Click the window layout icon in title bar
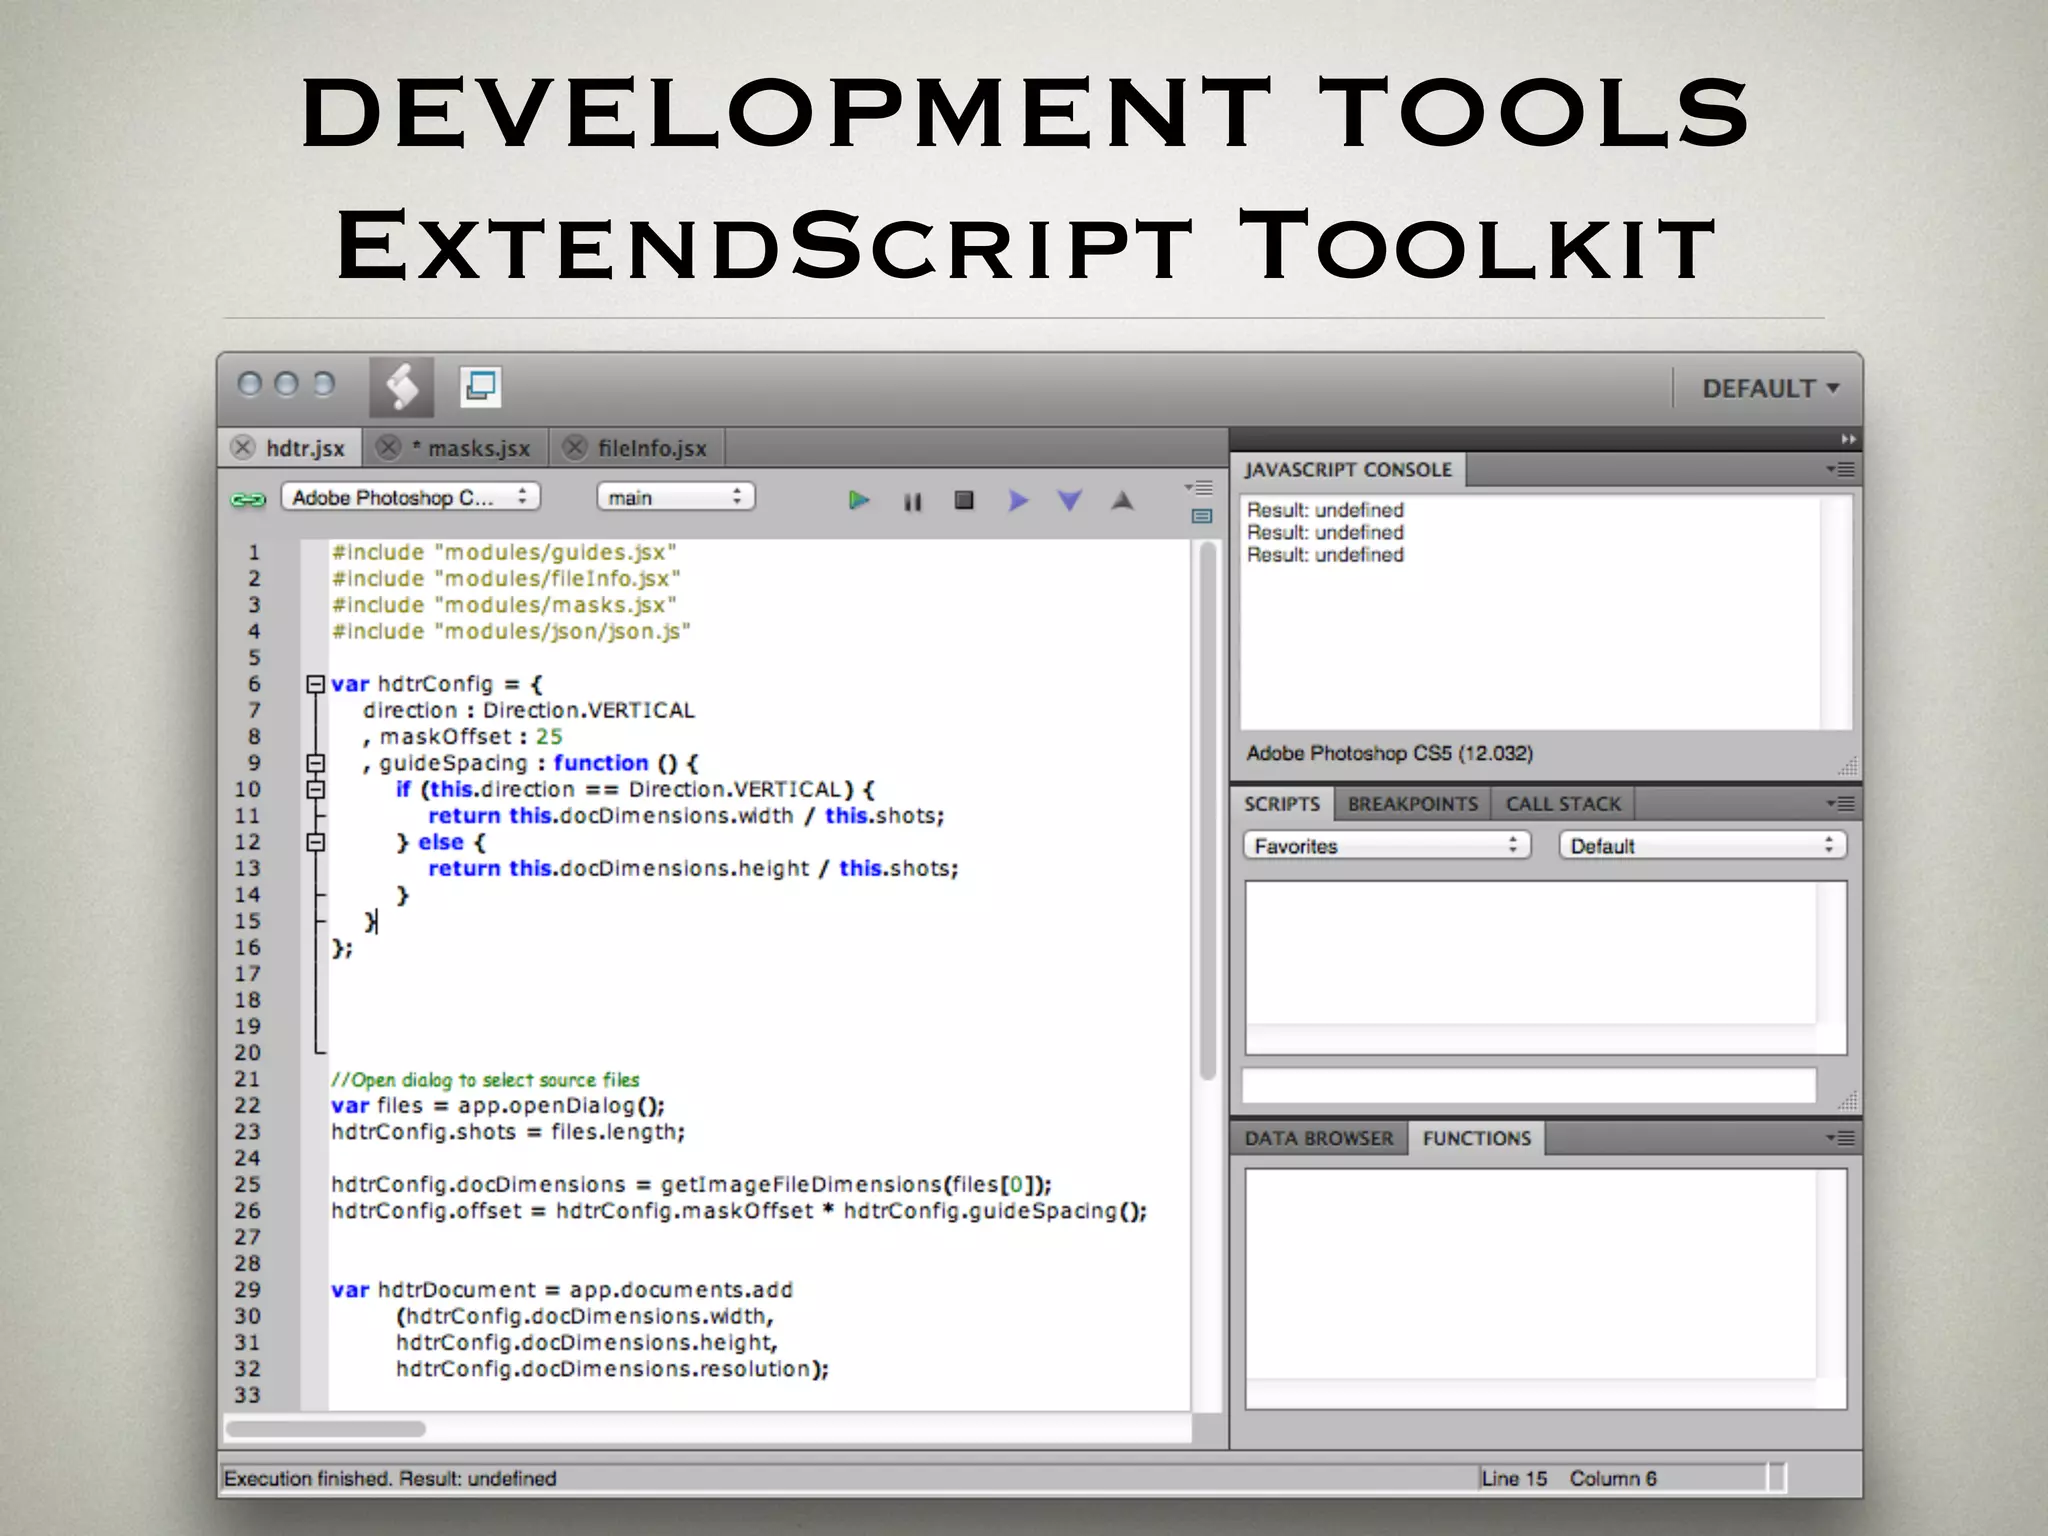2048x1536 pixels. tap(480, 386)
